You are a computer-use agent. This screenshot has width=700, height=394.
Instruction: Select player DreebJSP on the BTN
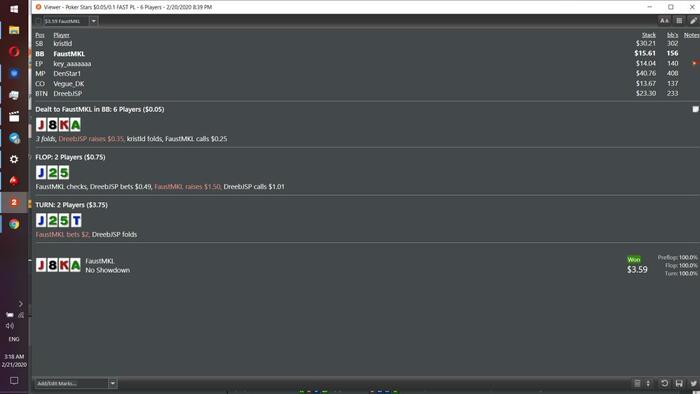(x=68, y=93)
